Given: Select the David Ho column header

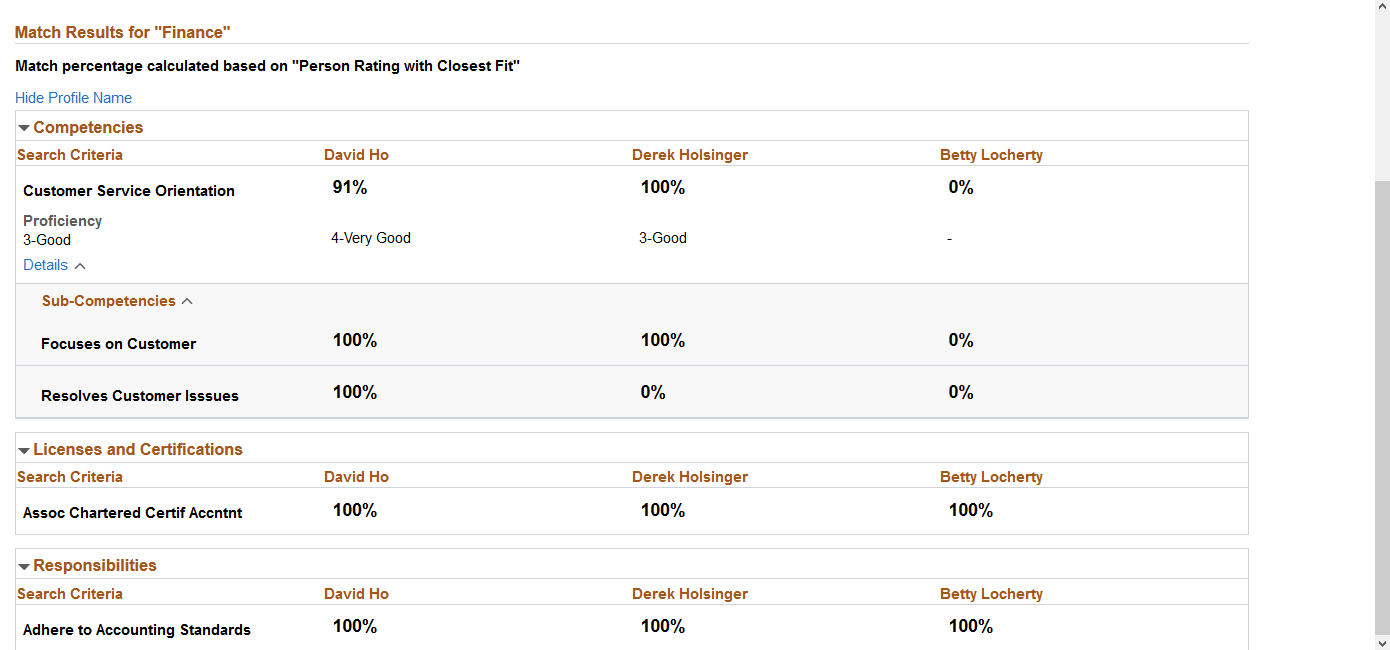Looking at the screenshot, I should [356, 154].
